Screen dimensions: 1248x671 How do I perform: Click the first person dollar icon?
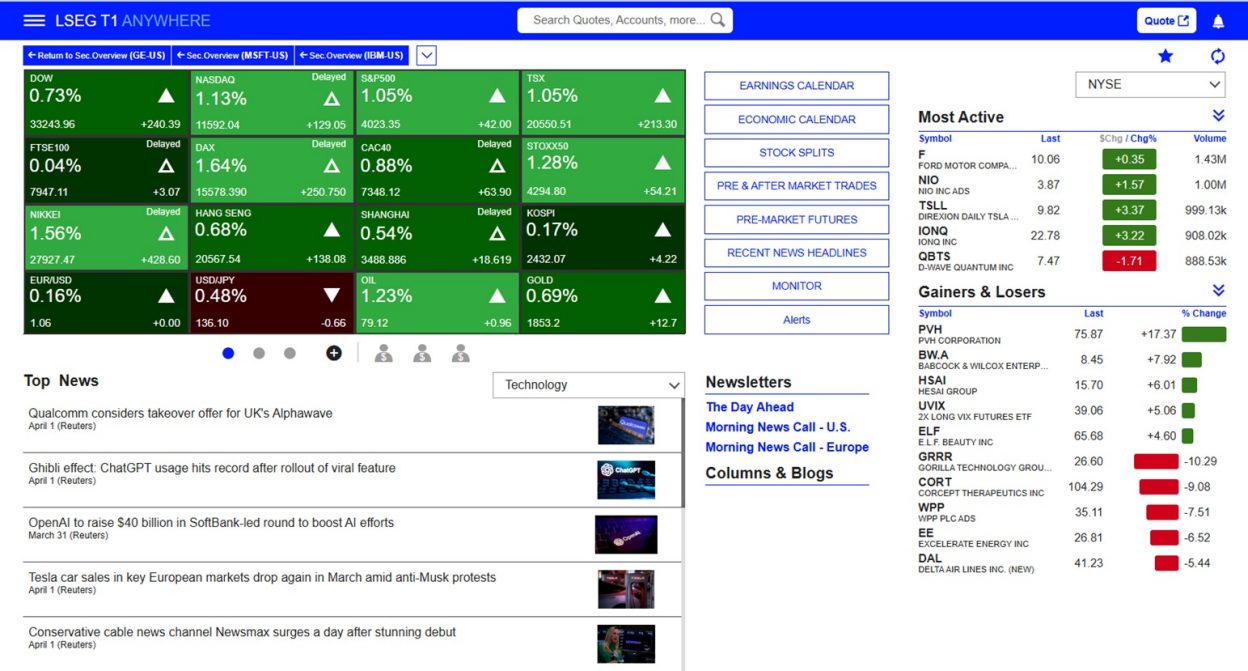coord(383,353)
